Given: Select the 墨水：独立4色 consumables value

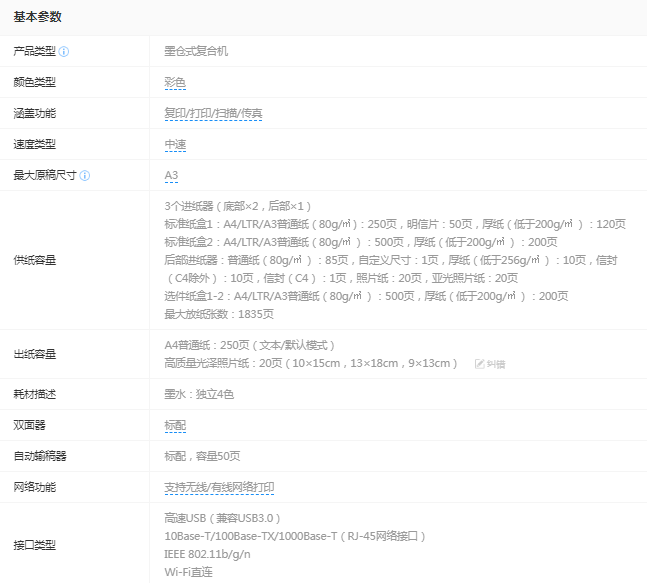Looking at the screenshot, I should [x=199, y=394].
